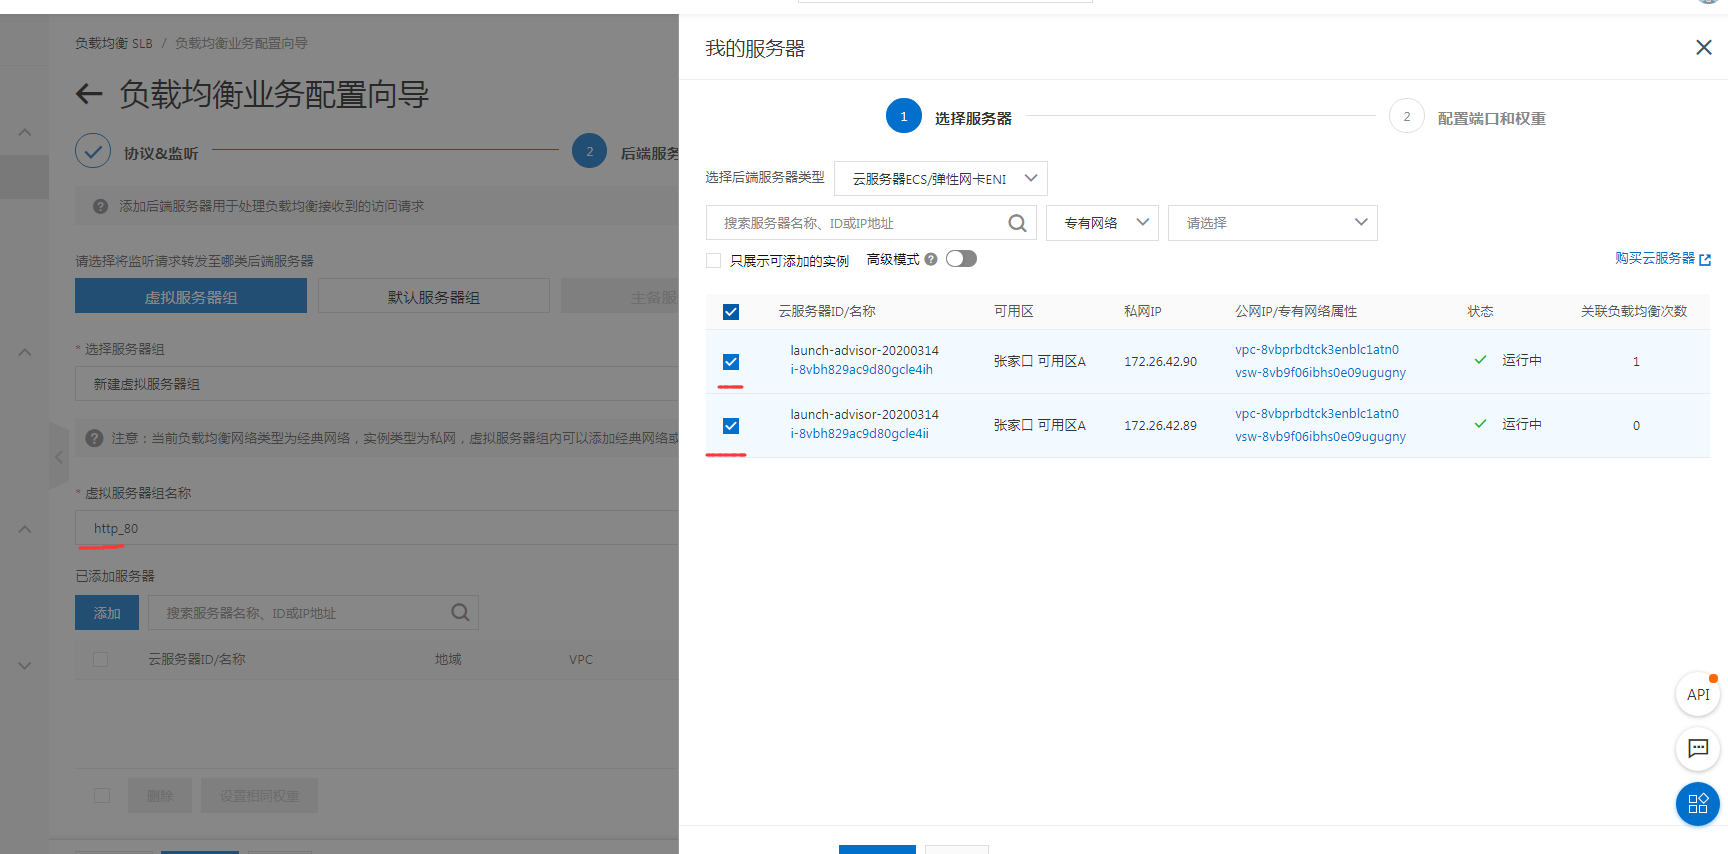1728x854 pixels.
Task: Click the blue grid shortcut floating button
Action: (1698, 804)
